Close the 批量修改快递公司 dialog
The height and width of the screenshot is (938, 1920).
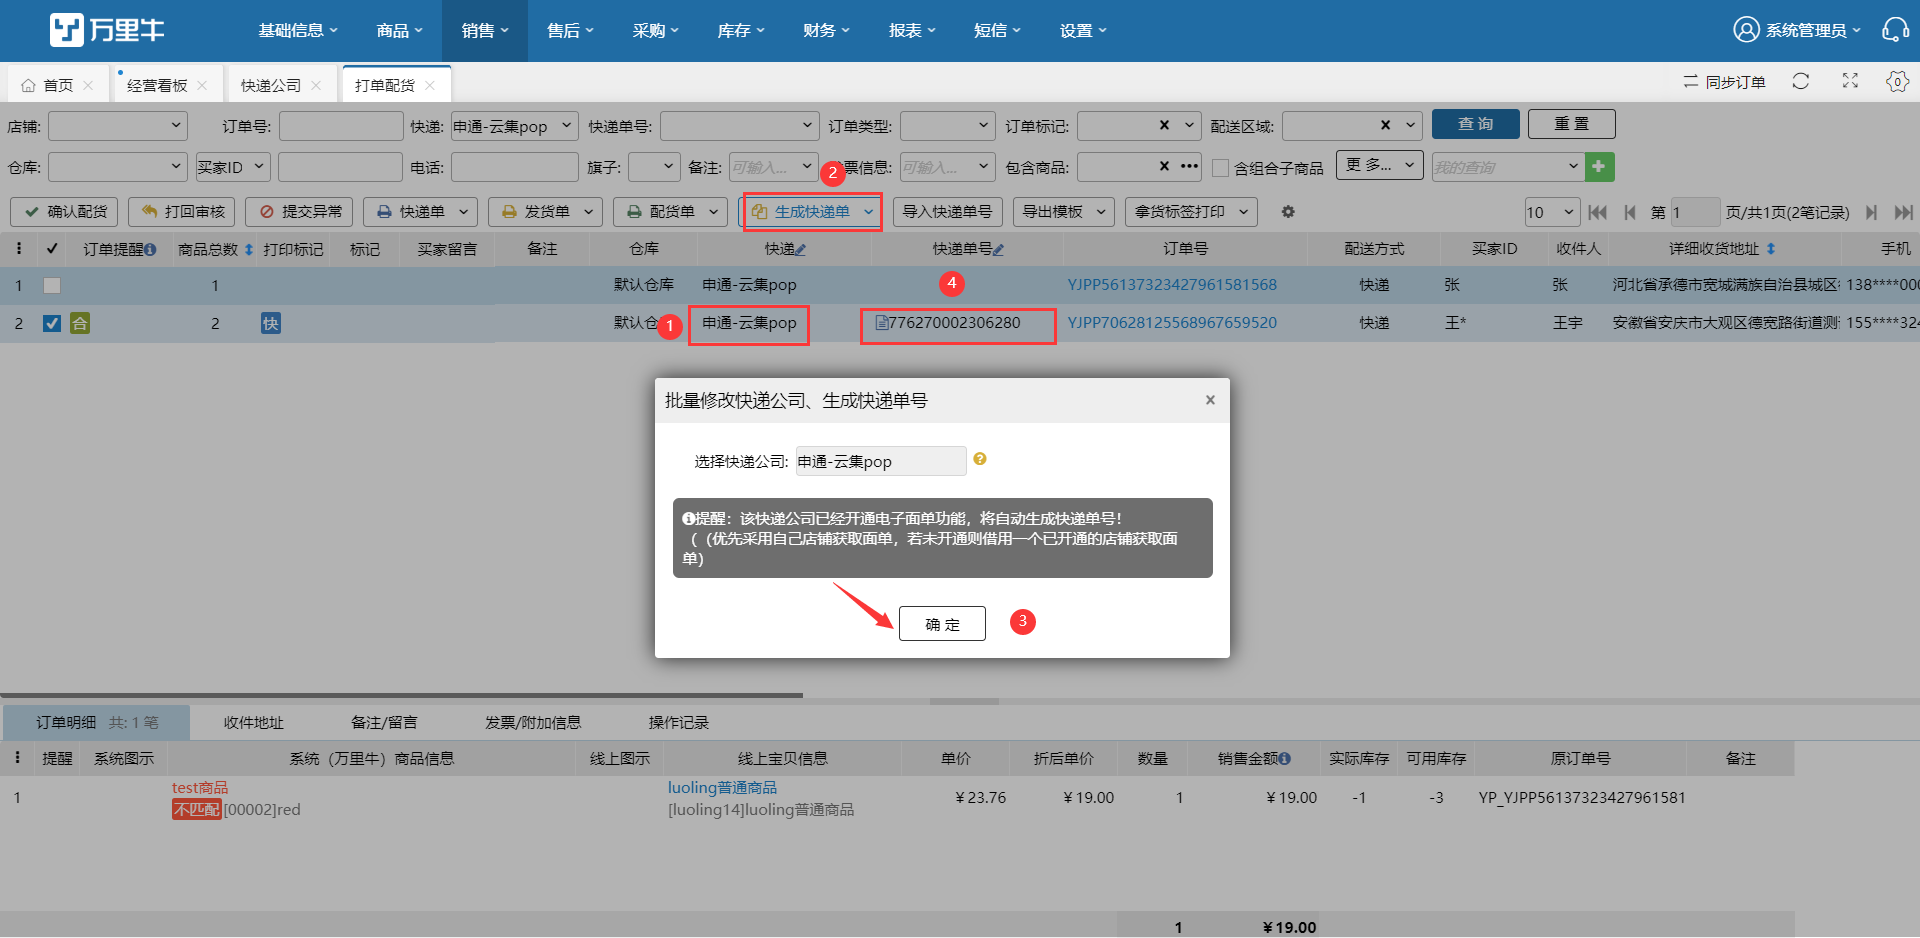coord(1210,400)
